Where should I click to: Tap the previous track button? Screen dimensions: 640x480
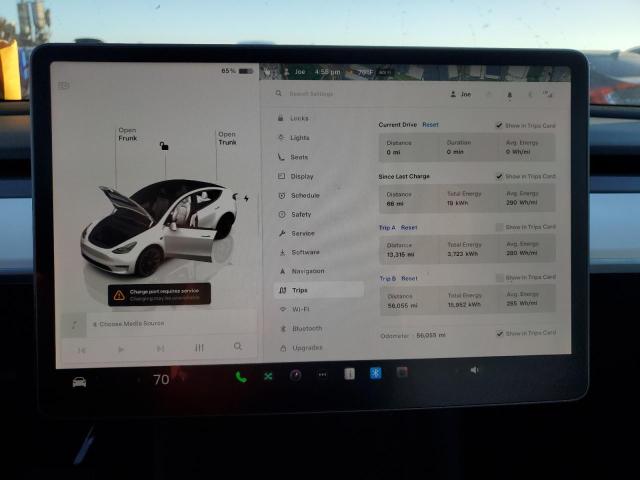coord(82,350)
